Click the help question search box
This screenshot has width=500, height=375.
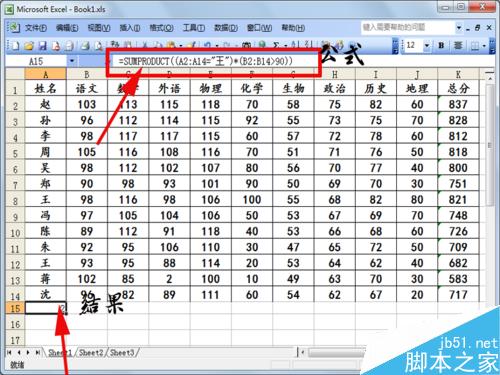click(408, 27)
